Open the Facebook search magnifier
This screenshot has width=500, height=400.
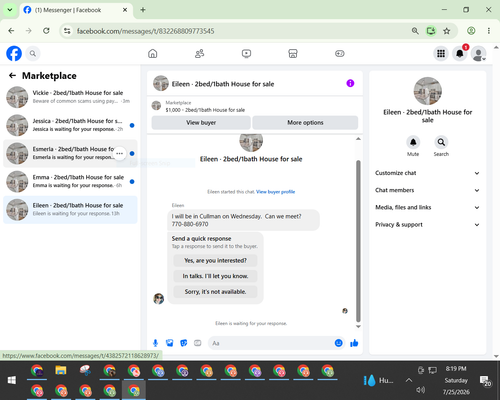[x=33, y=53]
